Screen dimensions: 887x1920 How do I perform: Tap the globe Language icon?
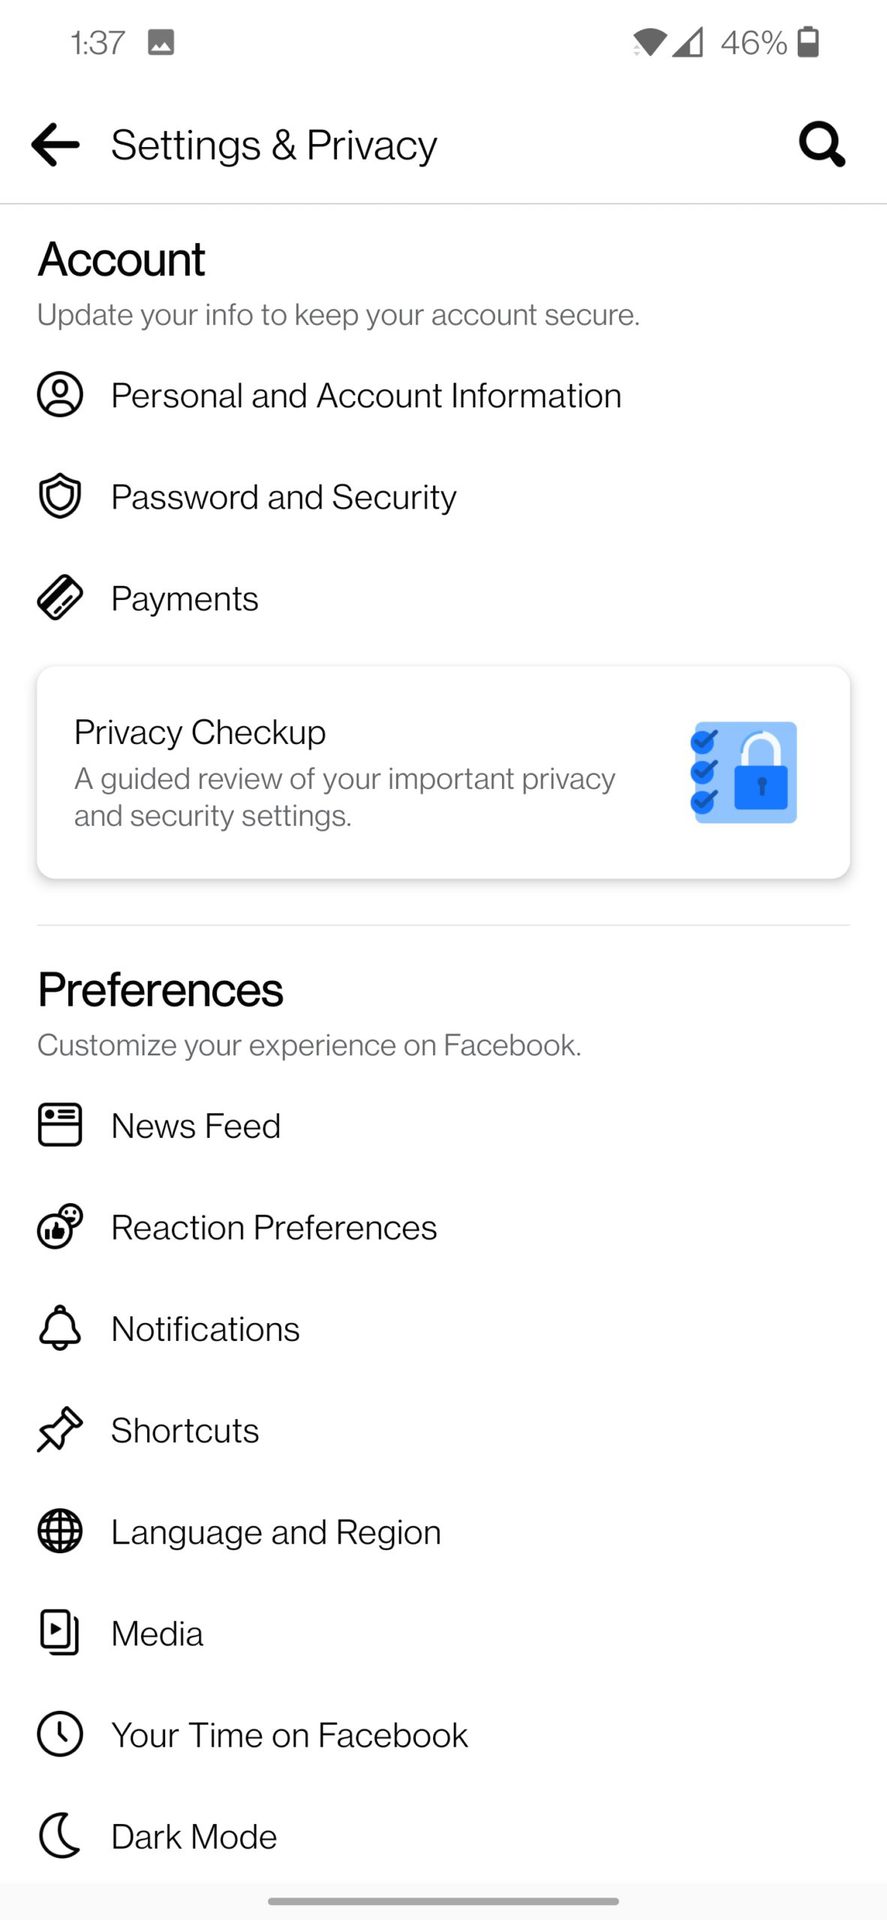click(60, 1531)
